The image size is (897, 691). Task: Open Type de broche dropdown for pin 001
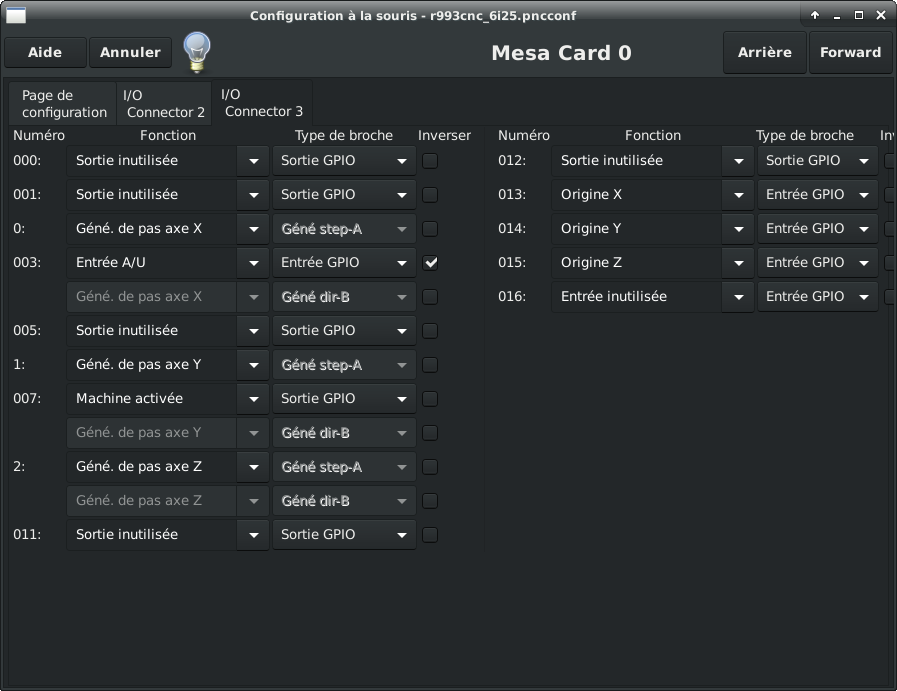pyautogui.click(x=344, y=194)
